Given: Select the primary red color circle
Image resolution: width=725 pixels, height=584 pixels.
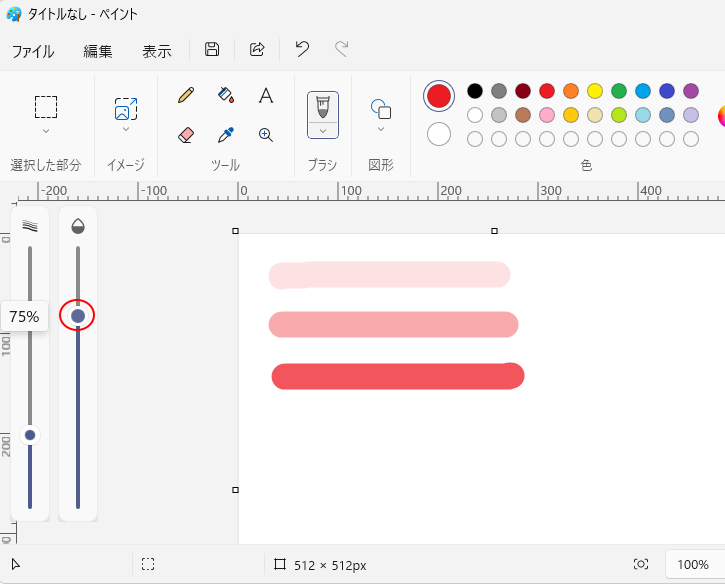Looking at the screenshot, I should point(439,96).
